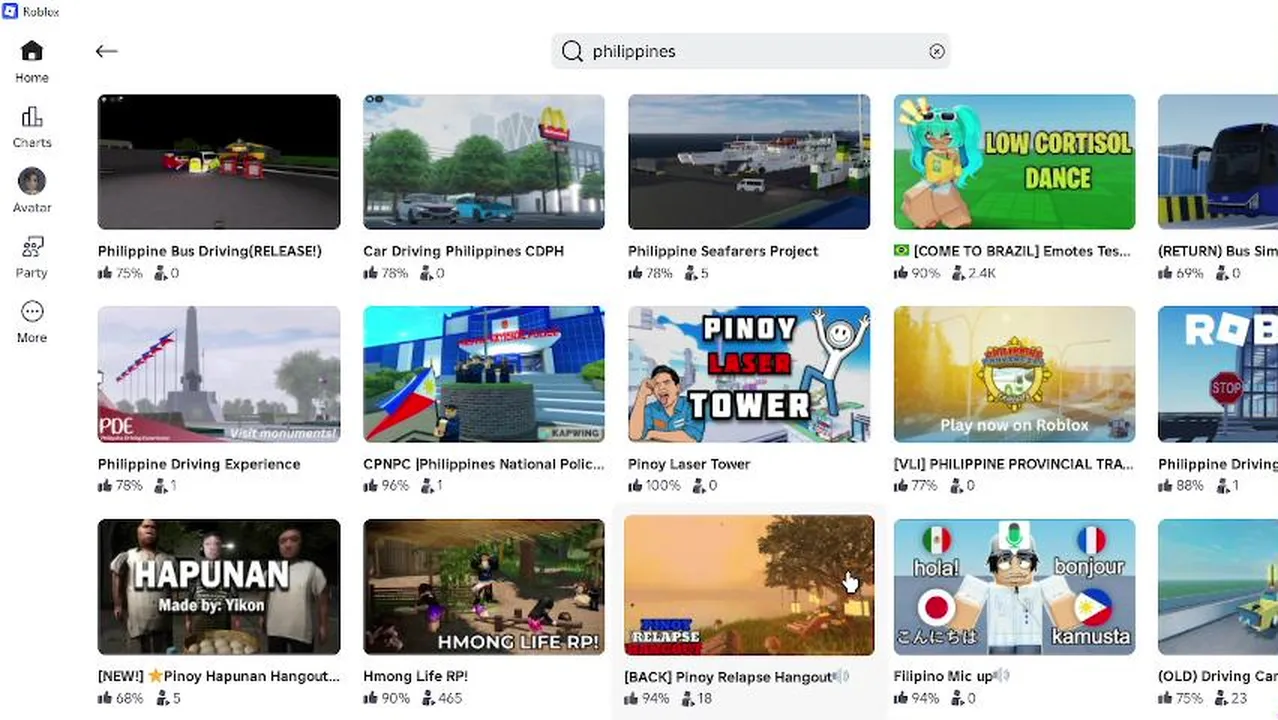
Task: Click title Philippine Seafarers Project
Action: (723, 251)
